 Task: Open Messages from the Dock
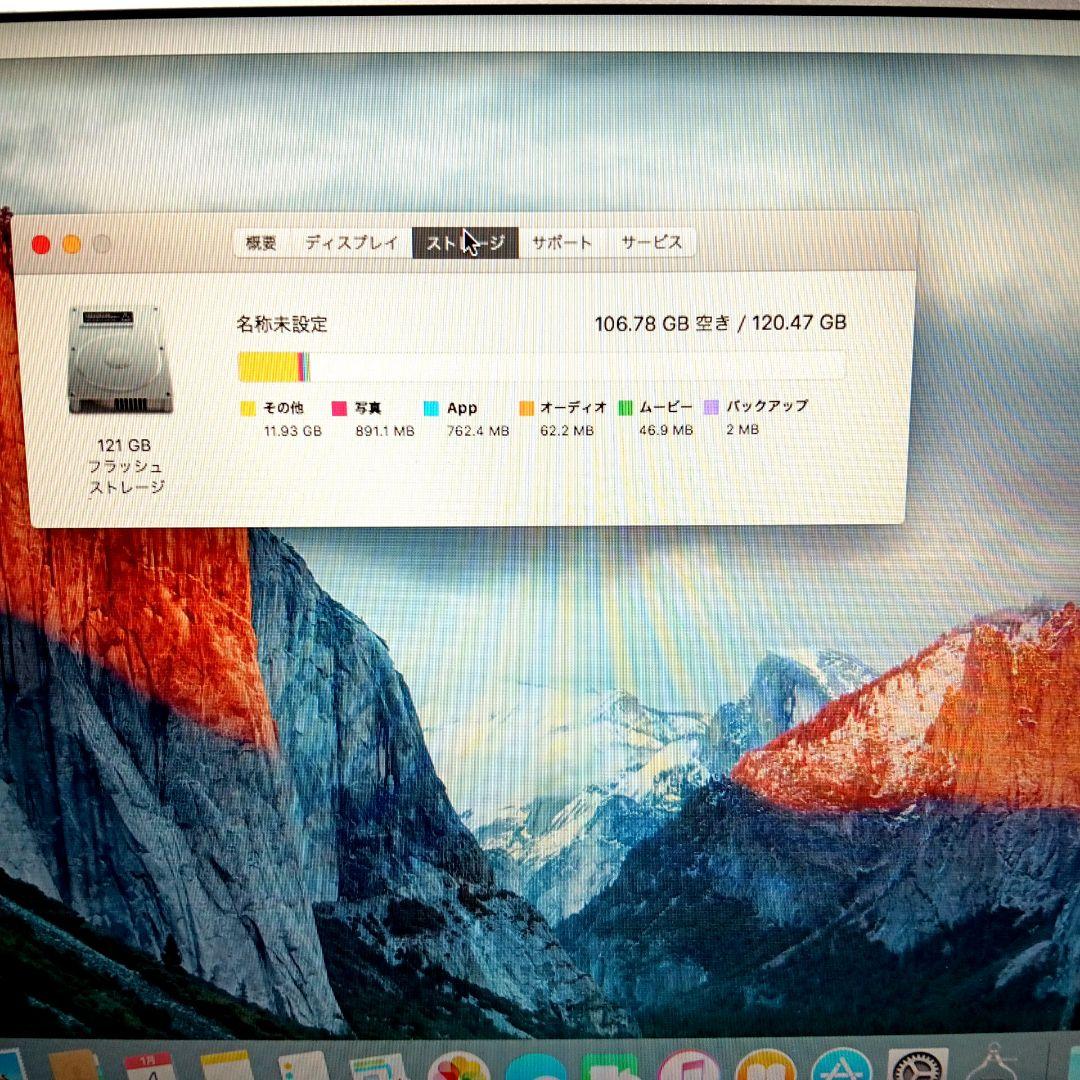click(x=536, y=1068)
